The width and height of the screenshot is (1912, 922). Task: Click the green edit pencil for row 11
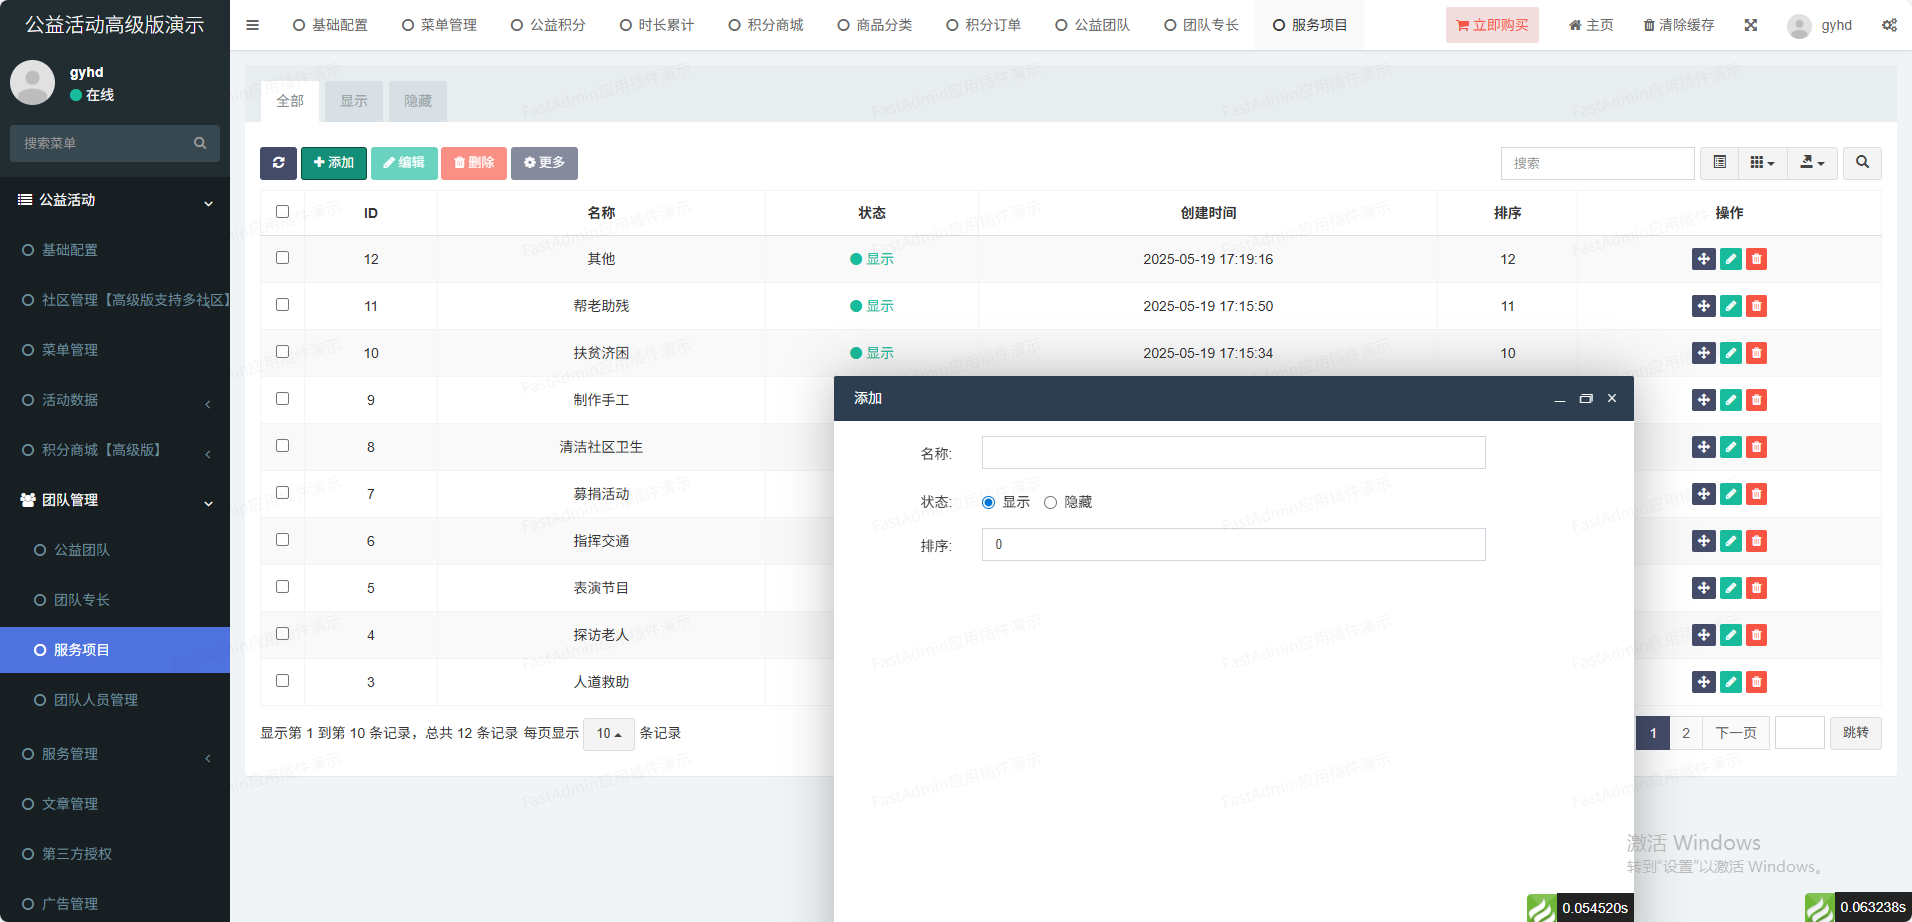[x=1730, y=306]
